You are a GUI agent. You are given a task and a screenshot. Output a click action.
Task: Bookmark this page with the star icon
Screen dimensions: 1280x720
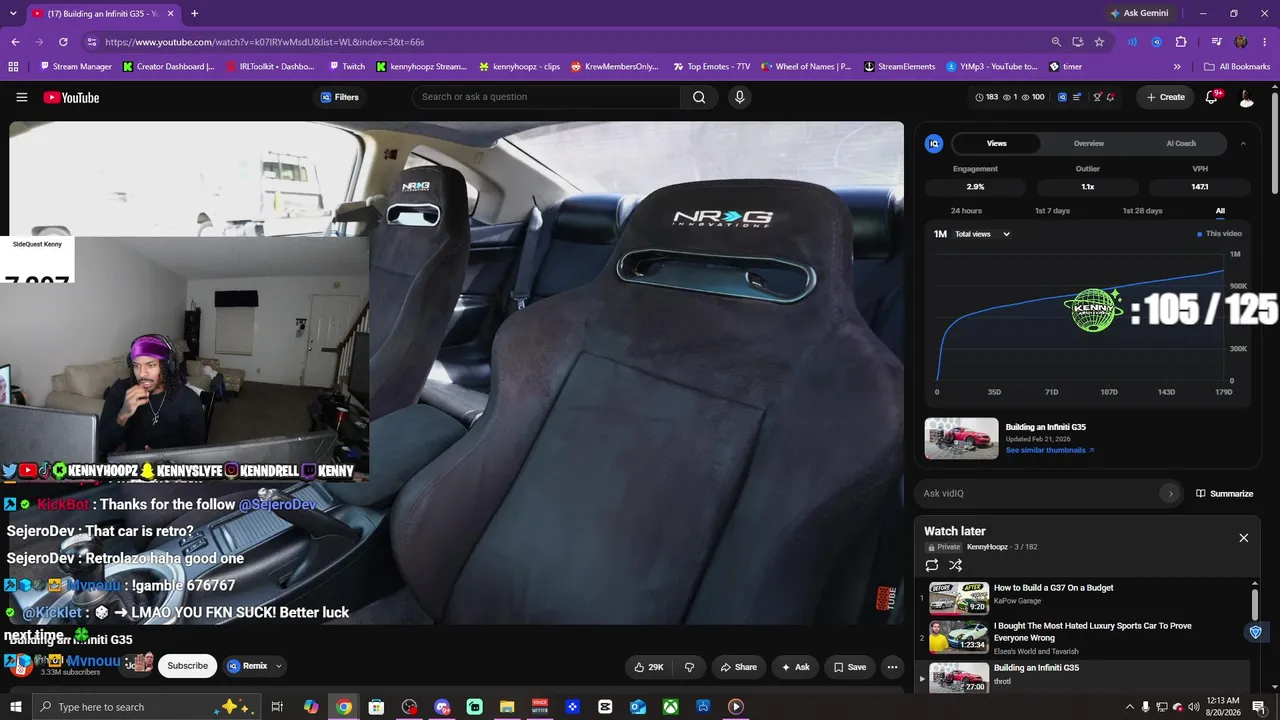(x=1099, y=42)
